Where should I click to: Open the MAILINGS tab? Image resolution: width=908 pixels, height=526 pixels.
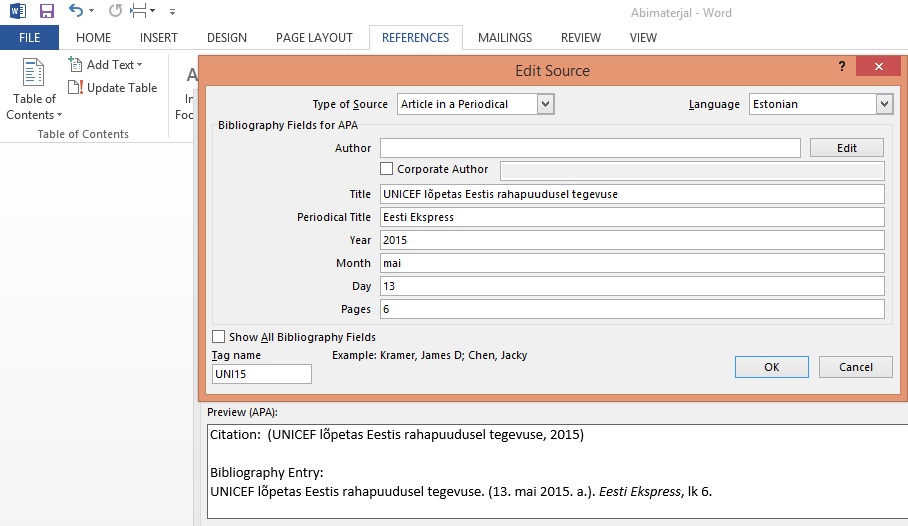click(505, 38)
